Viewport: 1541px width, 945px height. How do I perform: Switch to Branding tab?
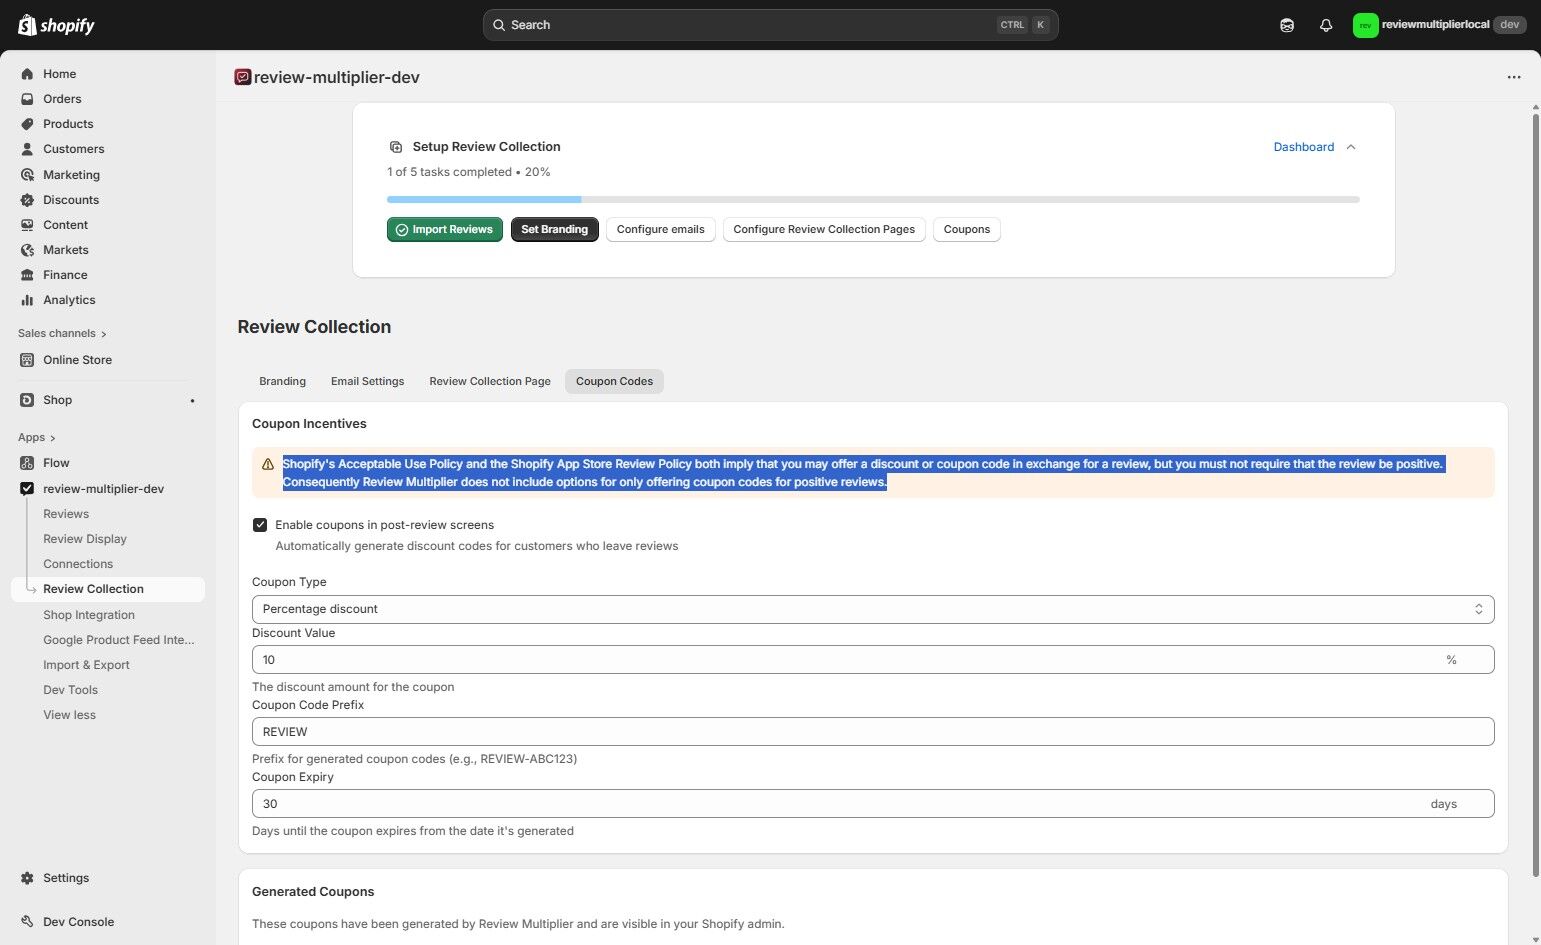[282, 381]
